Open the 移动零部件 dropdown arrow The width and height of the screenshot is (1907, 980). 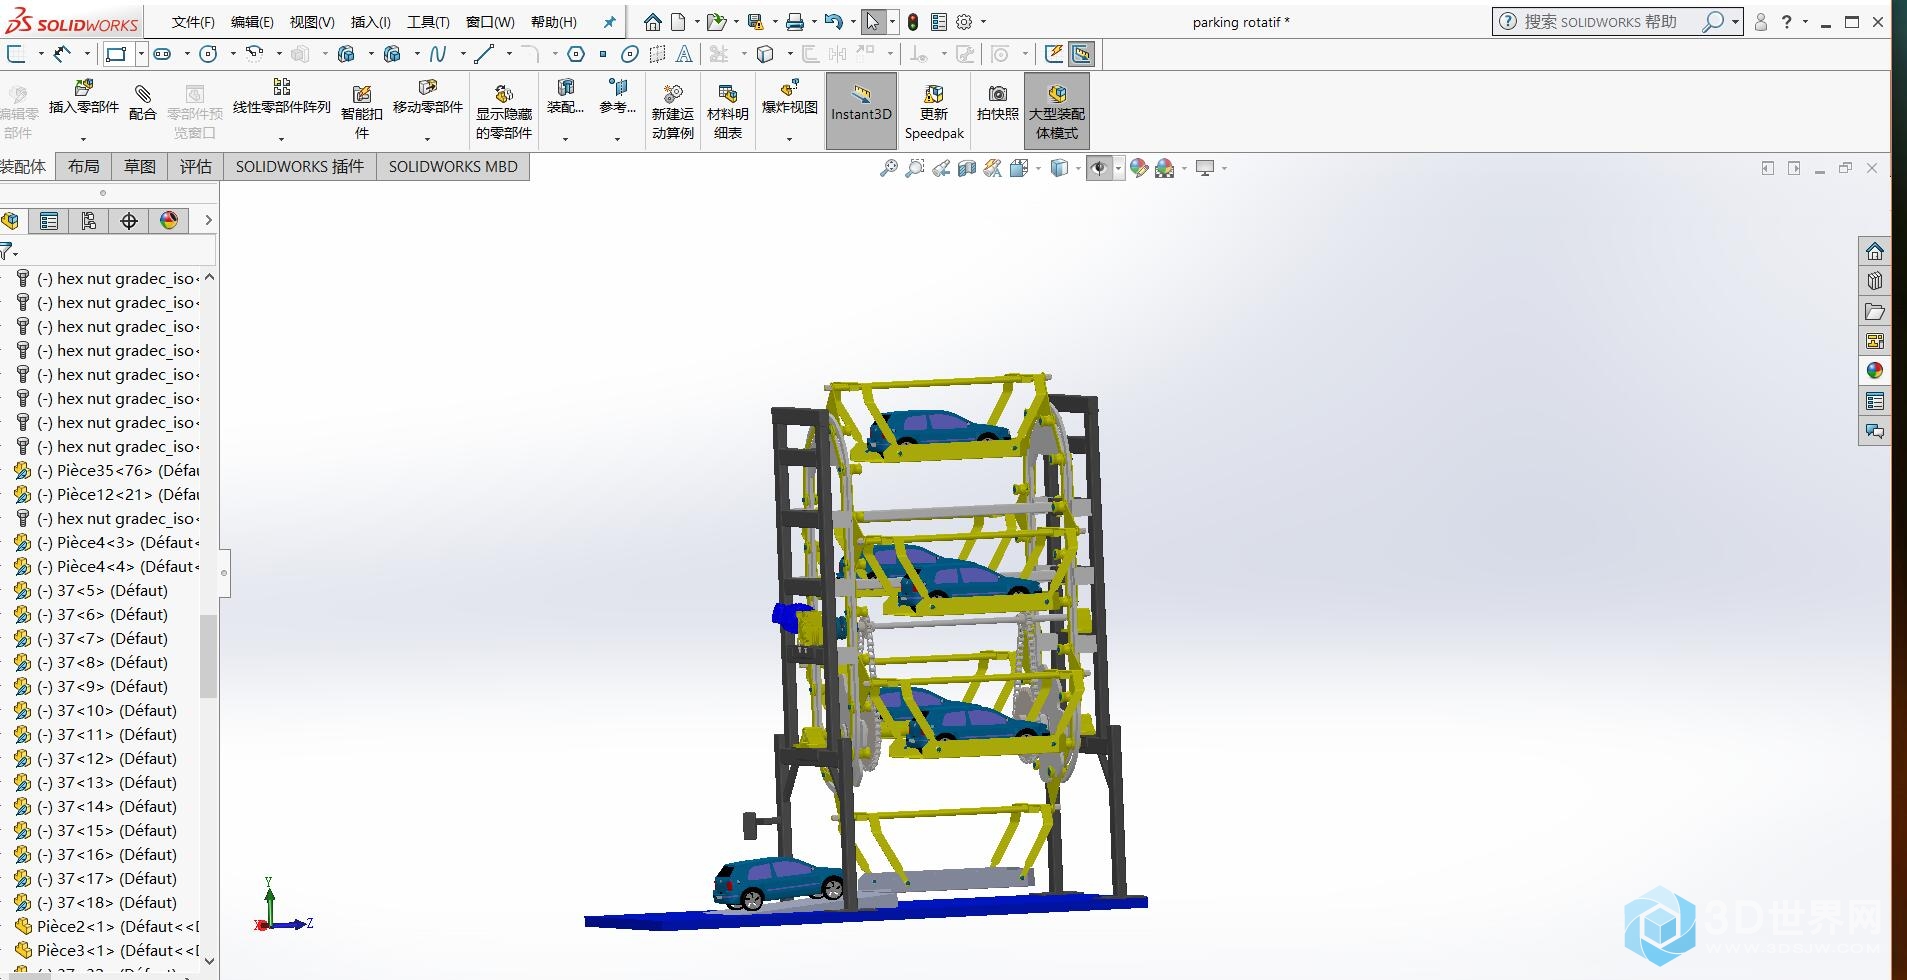(427, 138)
